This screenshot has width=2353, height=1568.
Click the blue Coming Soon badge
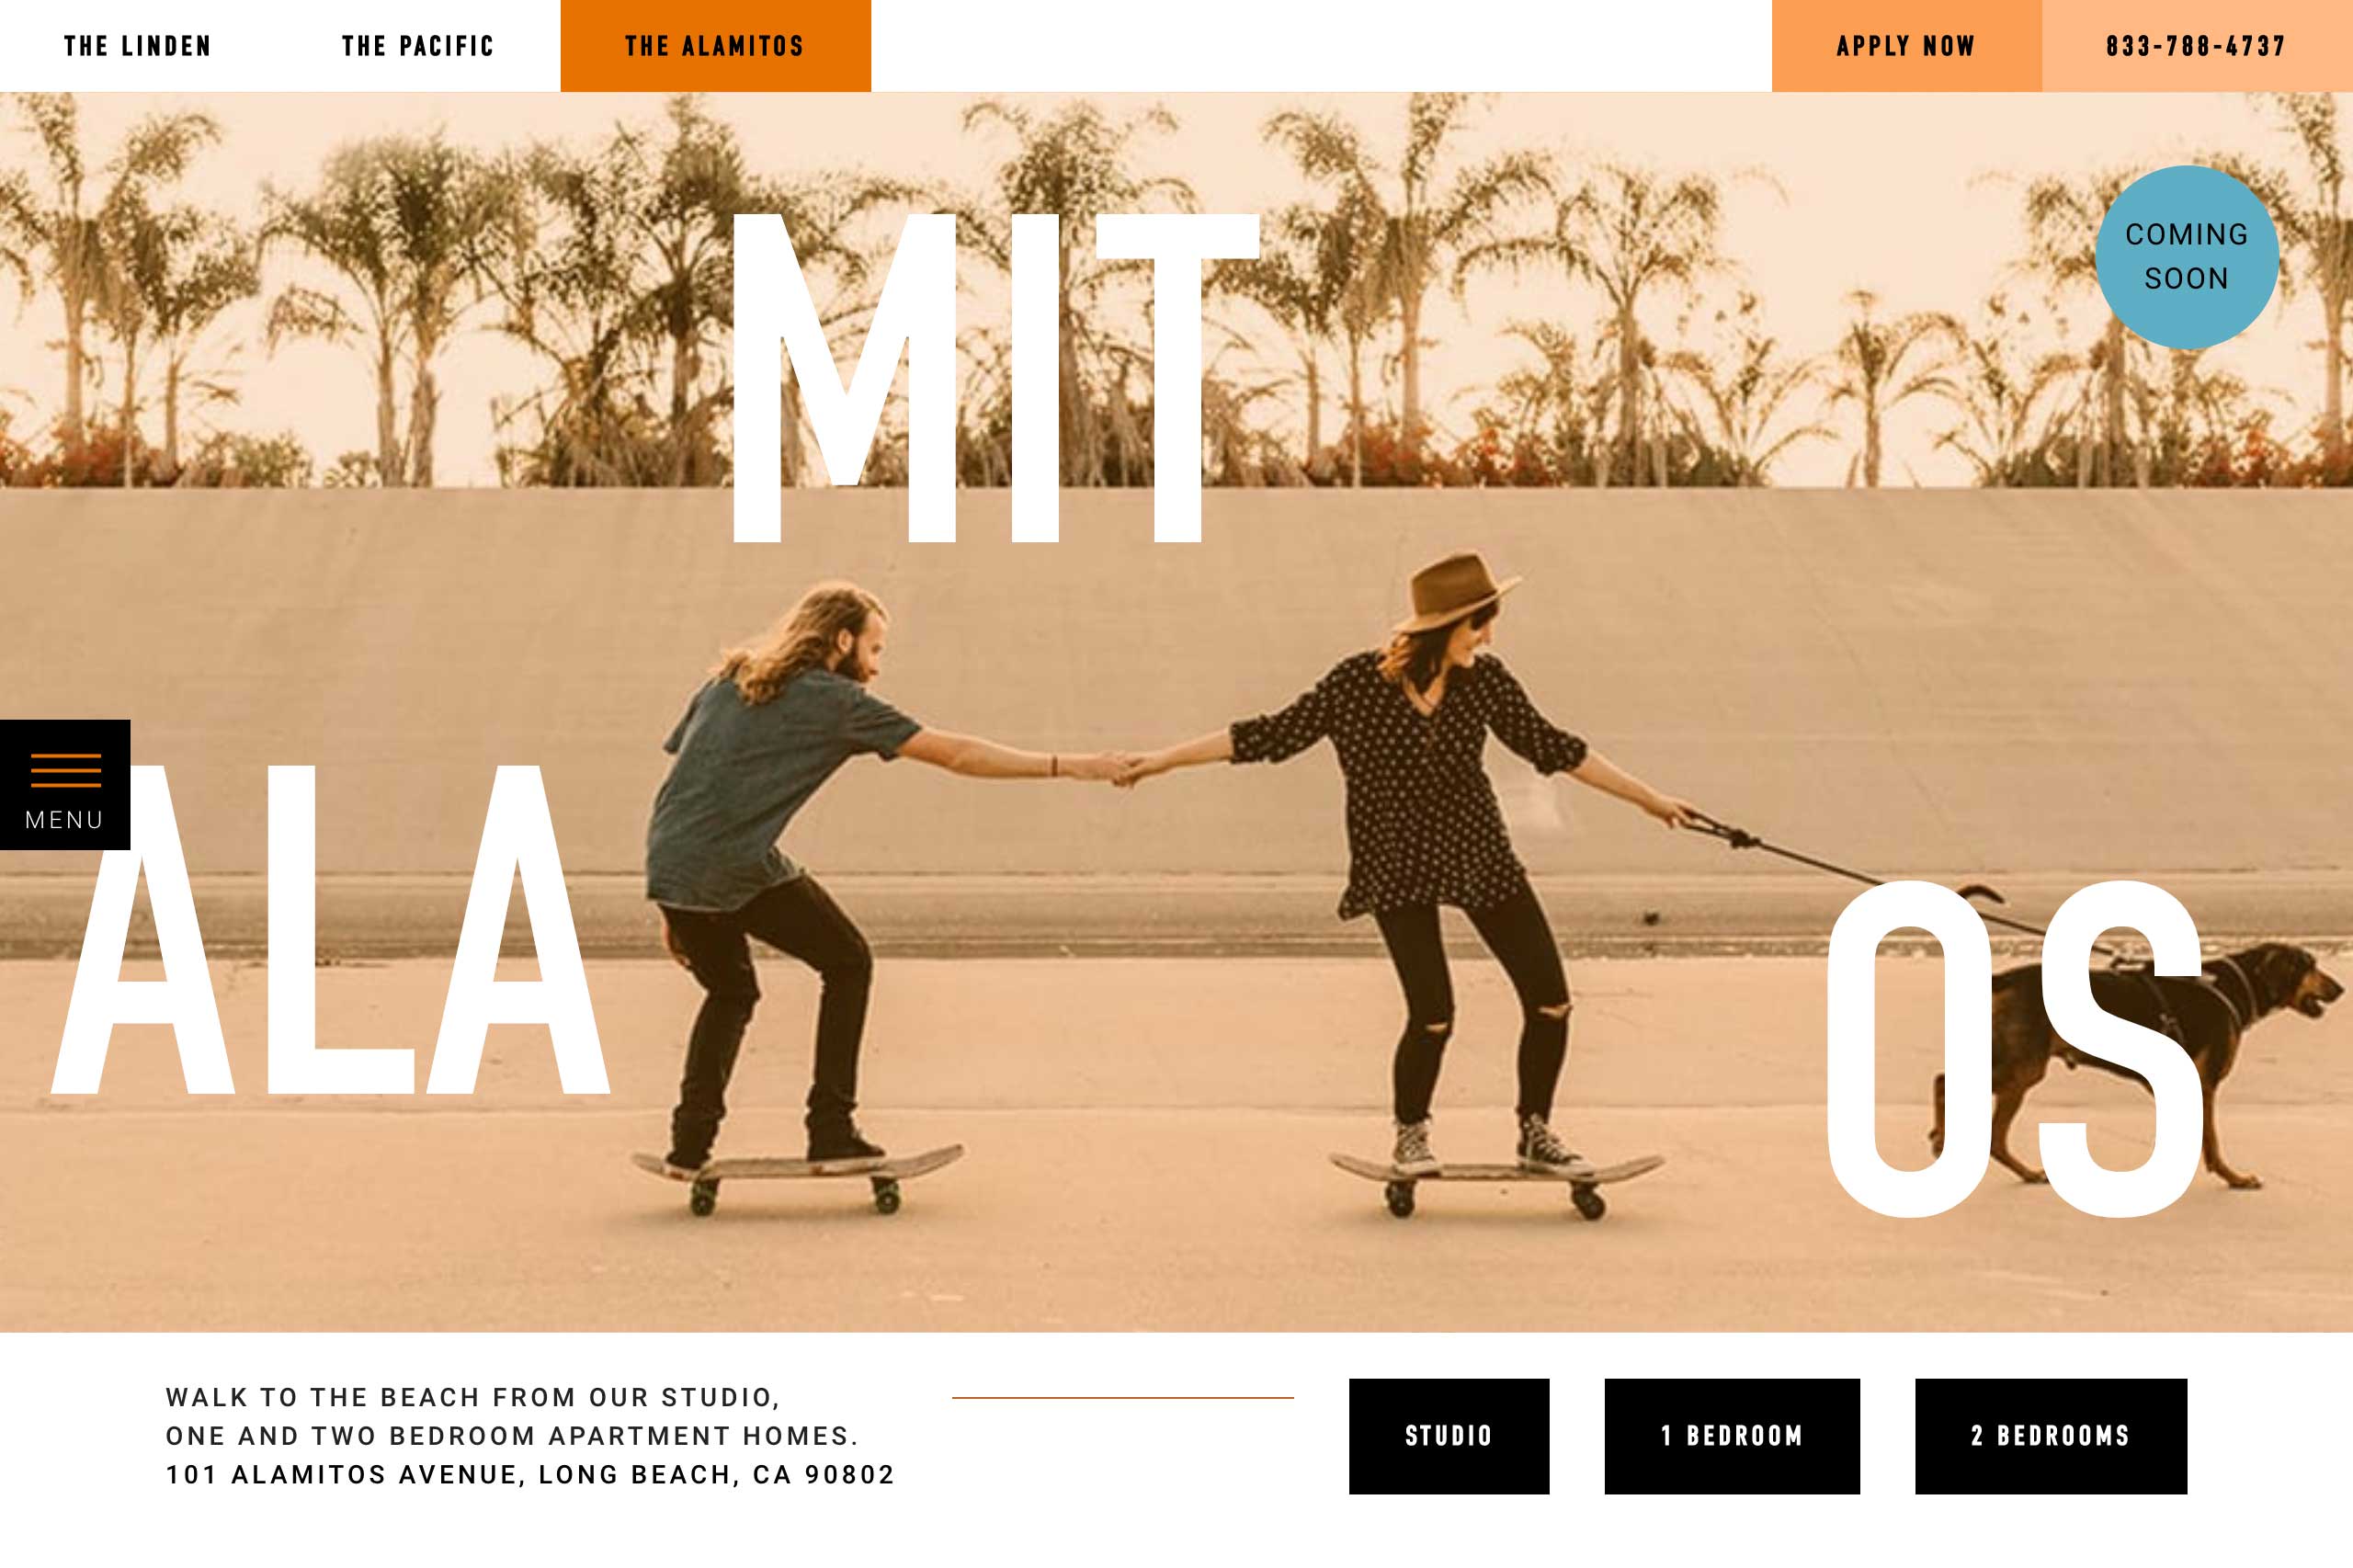coord(2187,257)
